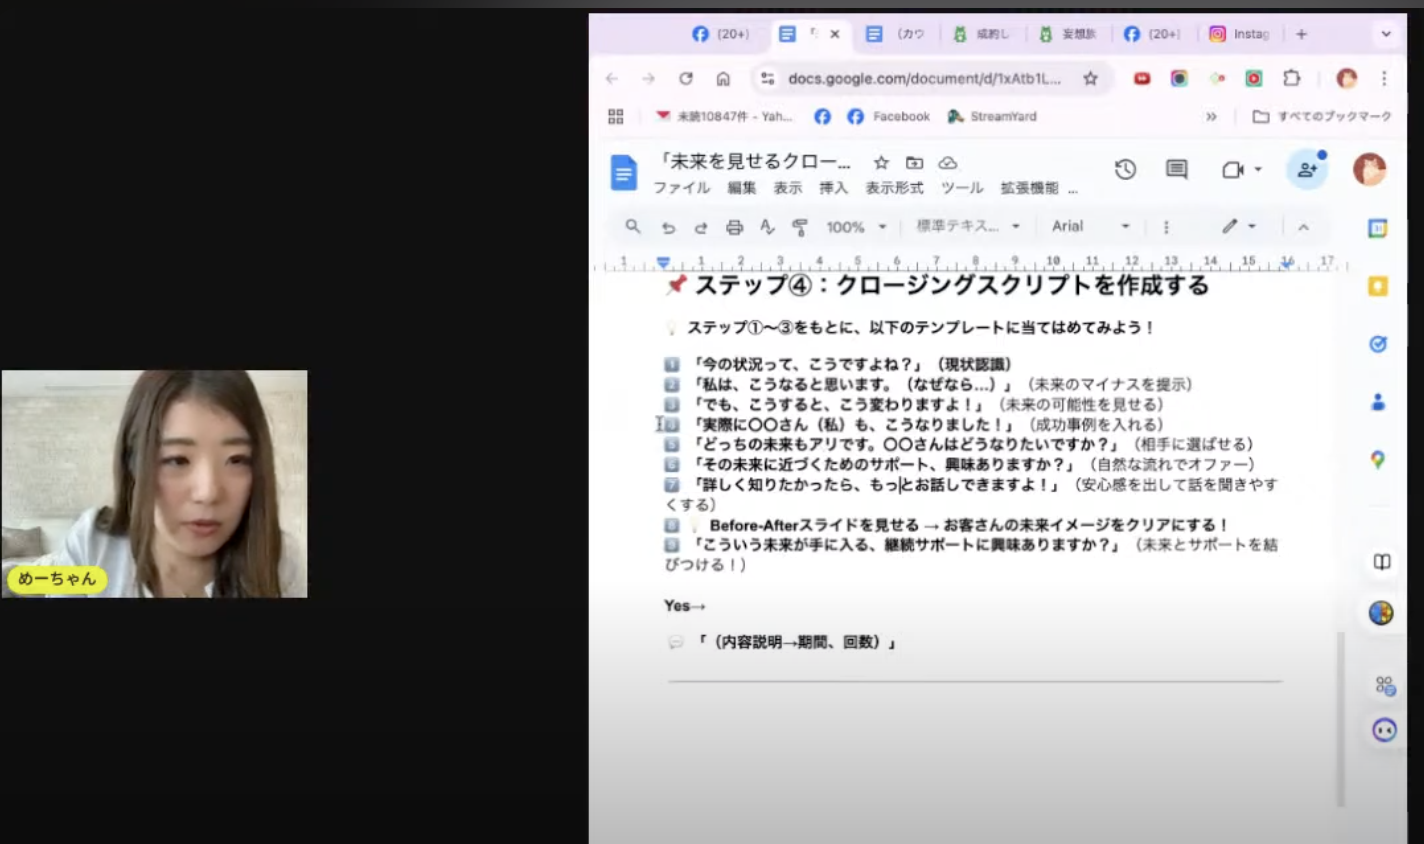The width and height of the screenshot is (1424, 844).
Task: Open the 標準テキスト paragraph style dropdown
Action: 968,227
